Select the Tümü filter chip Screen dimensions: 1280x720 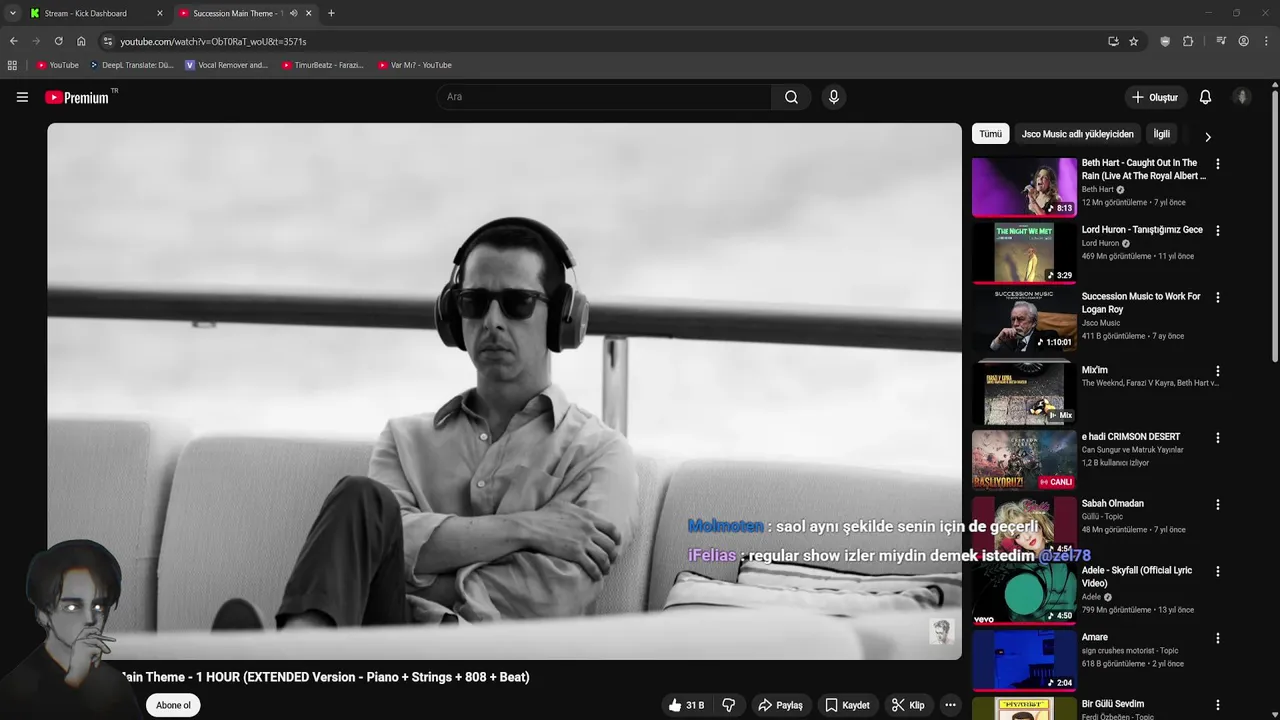tap(990, 134)
